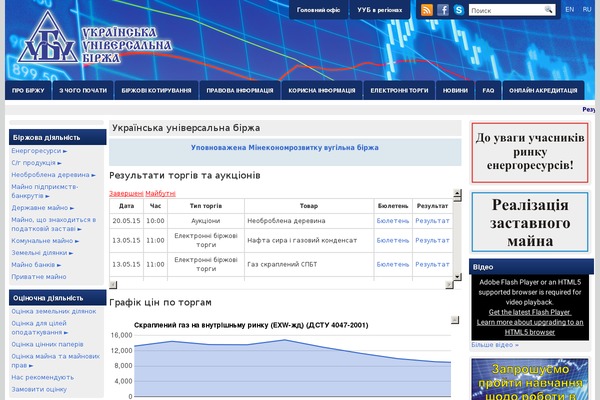This screenshot has height=400, width=600.
Task: Open НОВИНИ menu item
Action: (455, 90)
